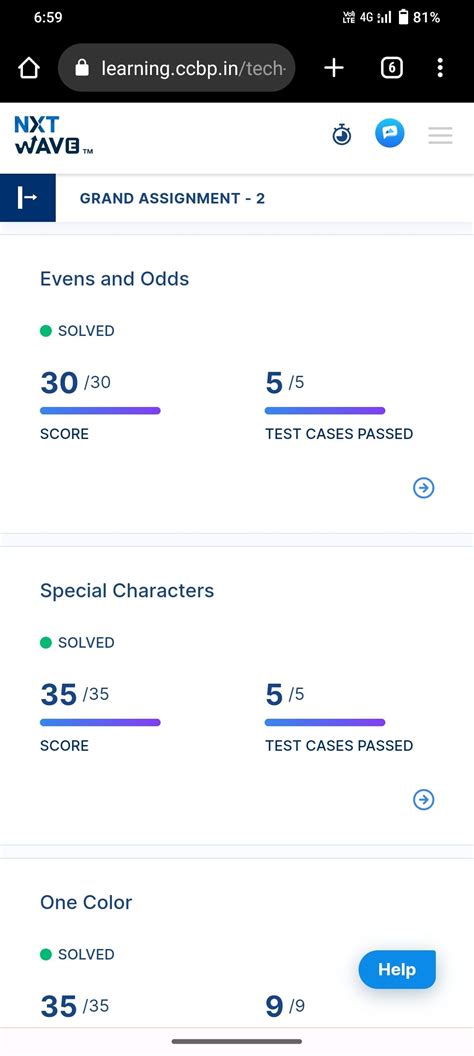
Task: Open the browser three-dot overflow menu
Action: click(x=440, y=68)
